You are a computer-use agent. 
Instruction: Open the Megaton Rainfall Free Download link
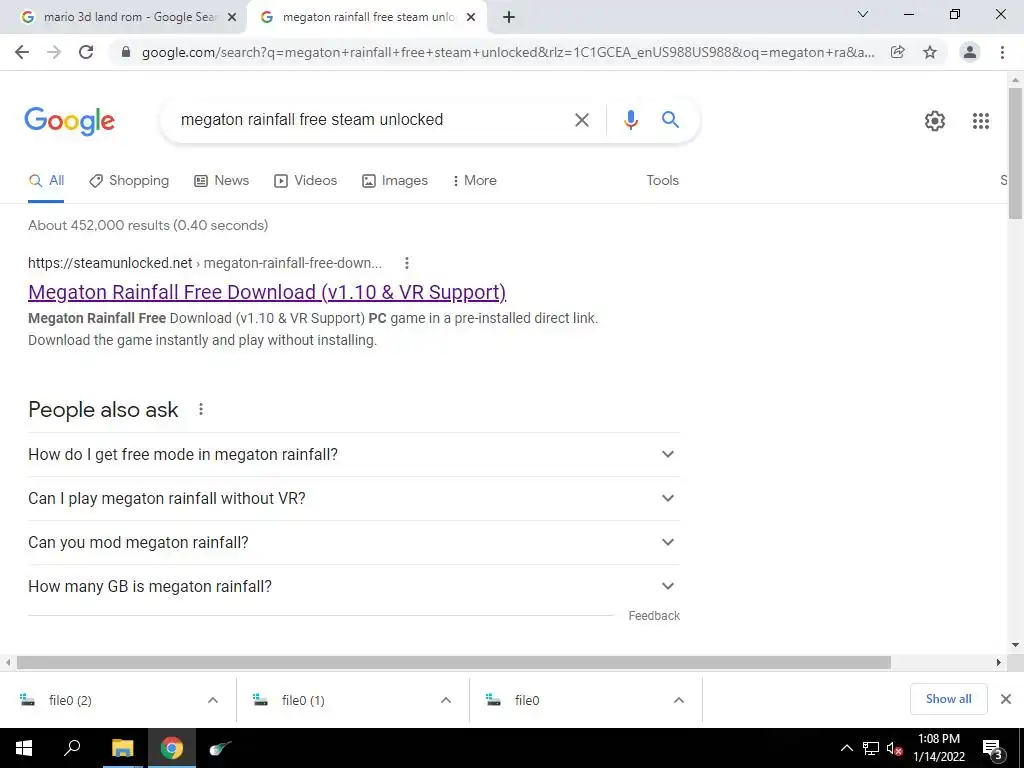[x=267, y=292]
